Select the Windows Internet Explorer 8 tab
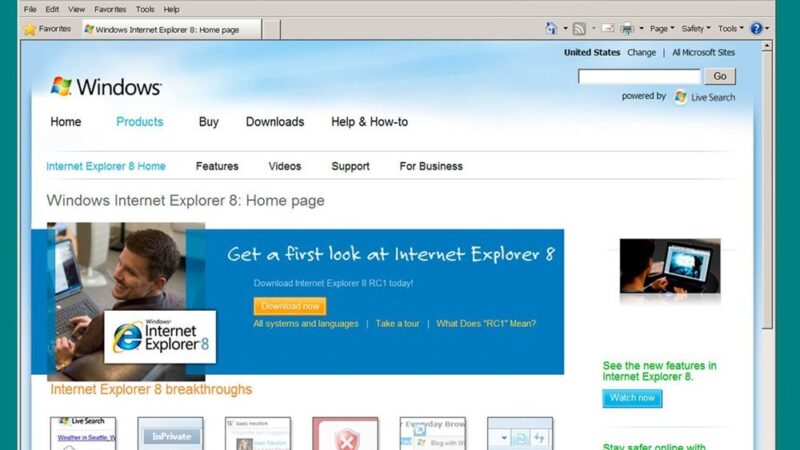The height and width of the screenshot is (450, 800). tap(172, 30)
